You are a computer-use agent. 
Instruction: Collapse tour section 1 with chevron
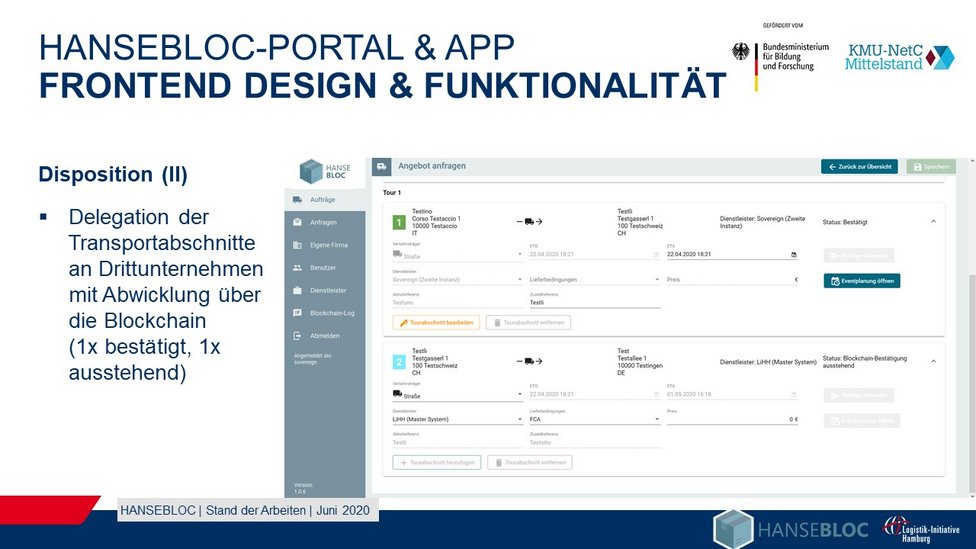[933, 222]
